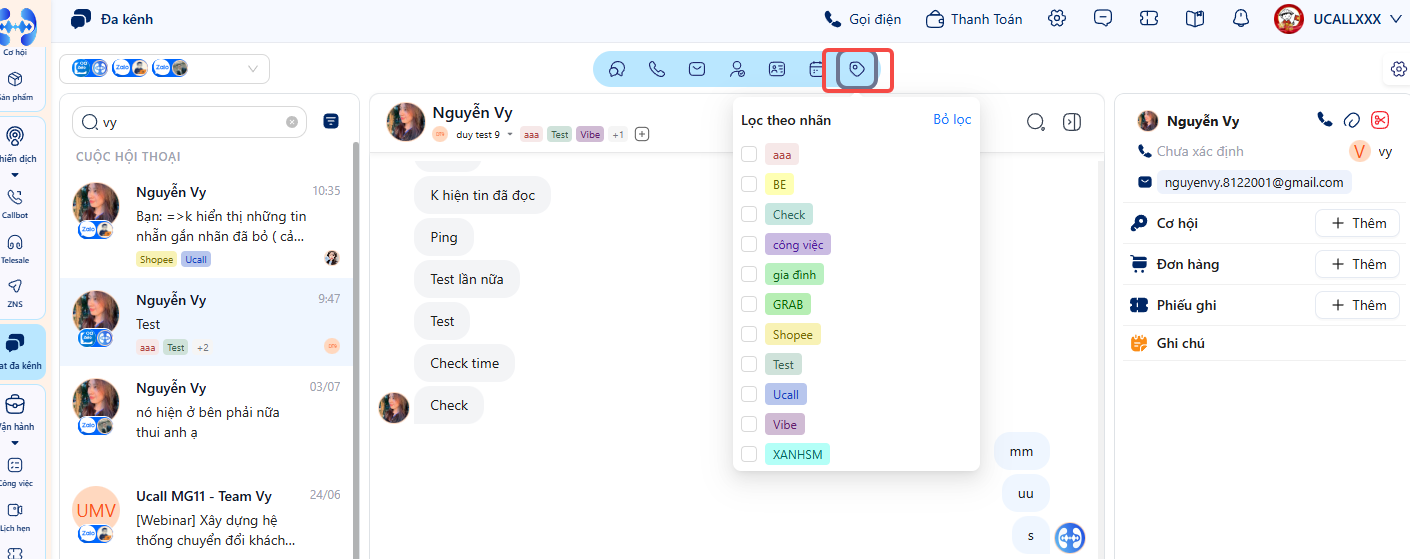The image size is (1410, 559).
Task: Open the top bar settings gear
Action: [1057, 19]
